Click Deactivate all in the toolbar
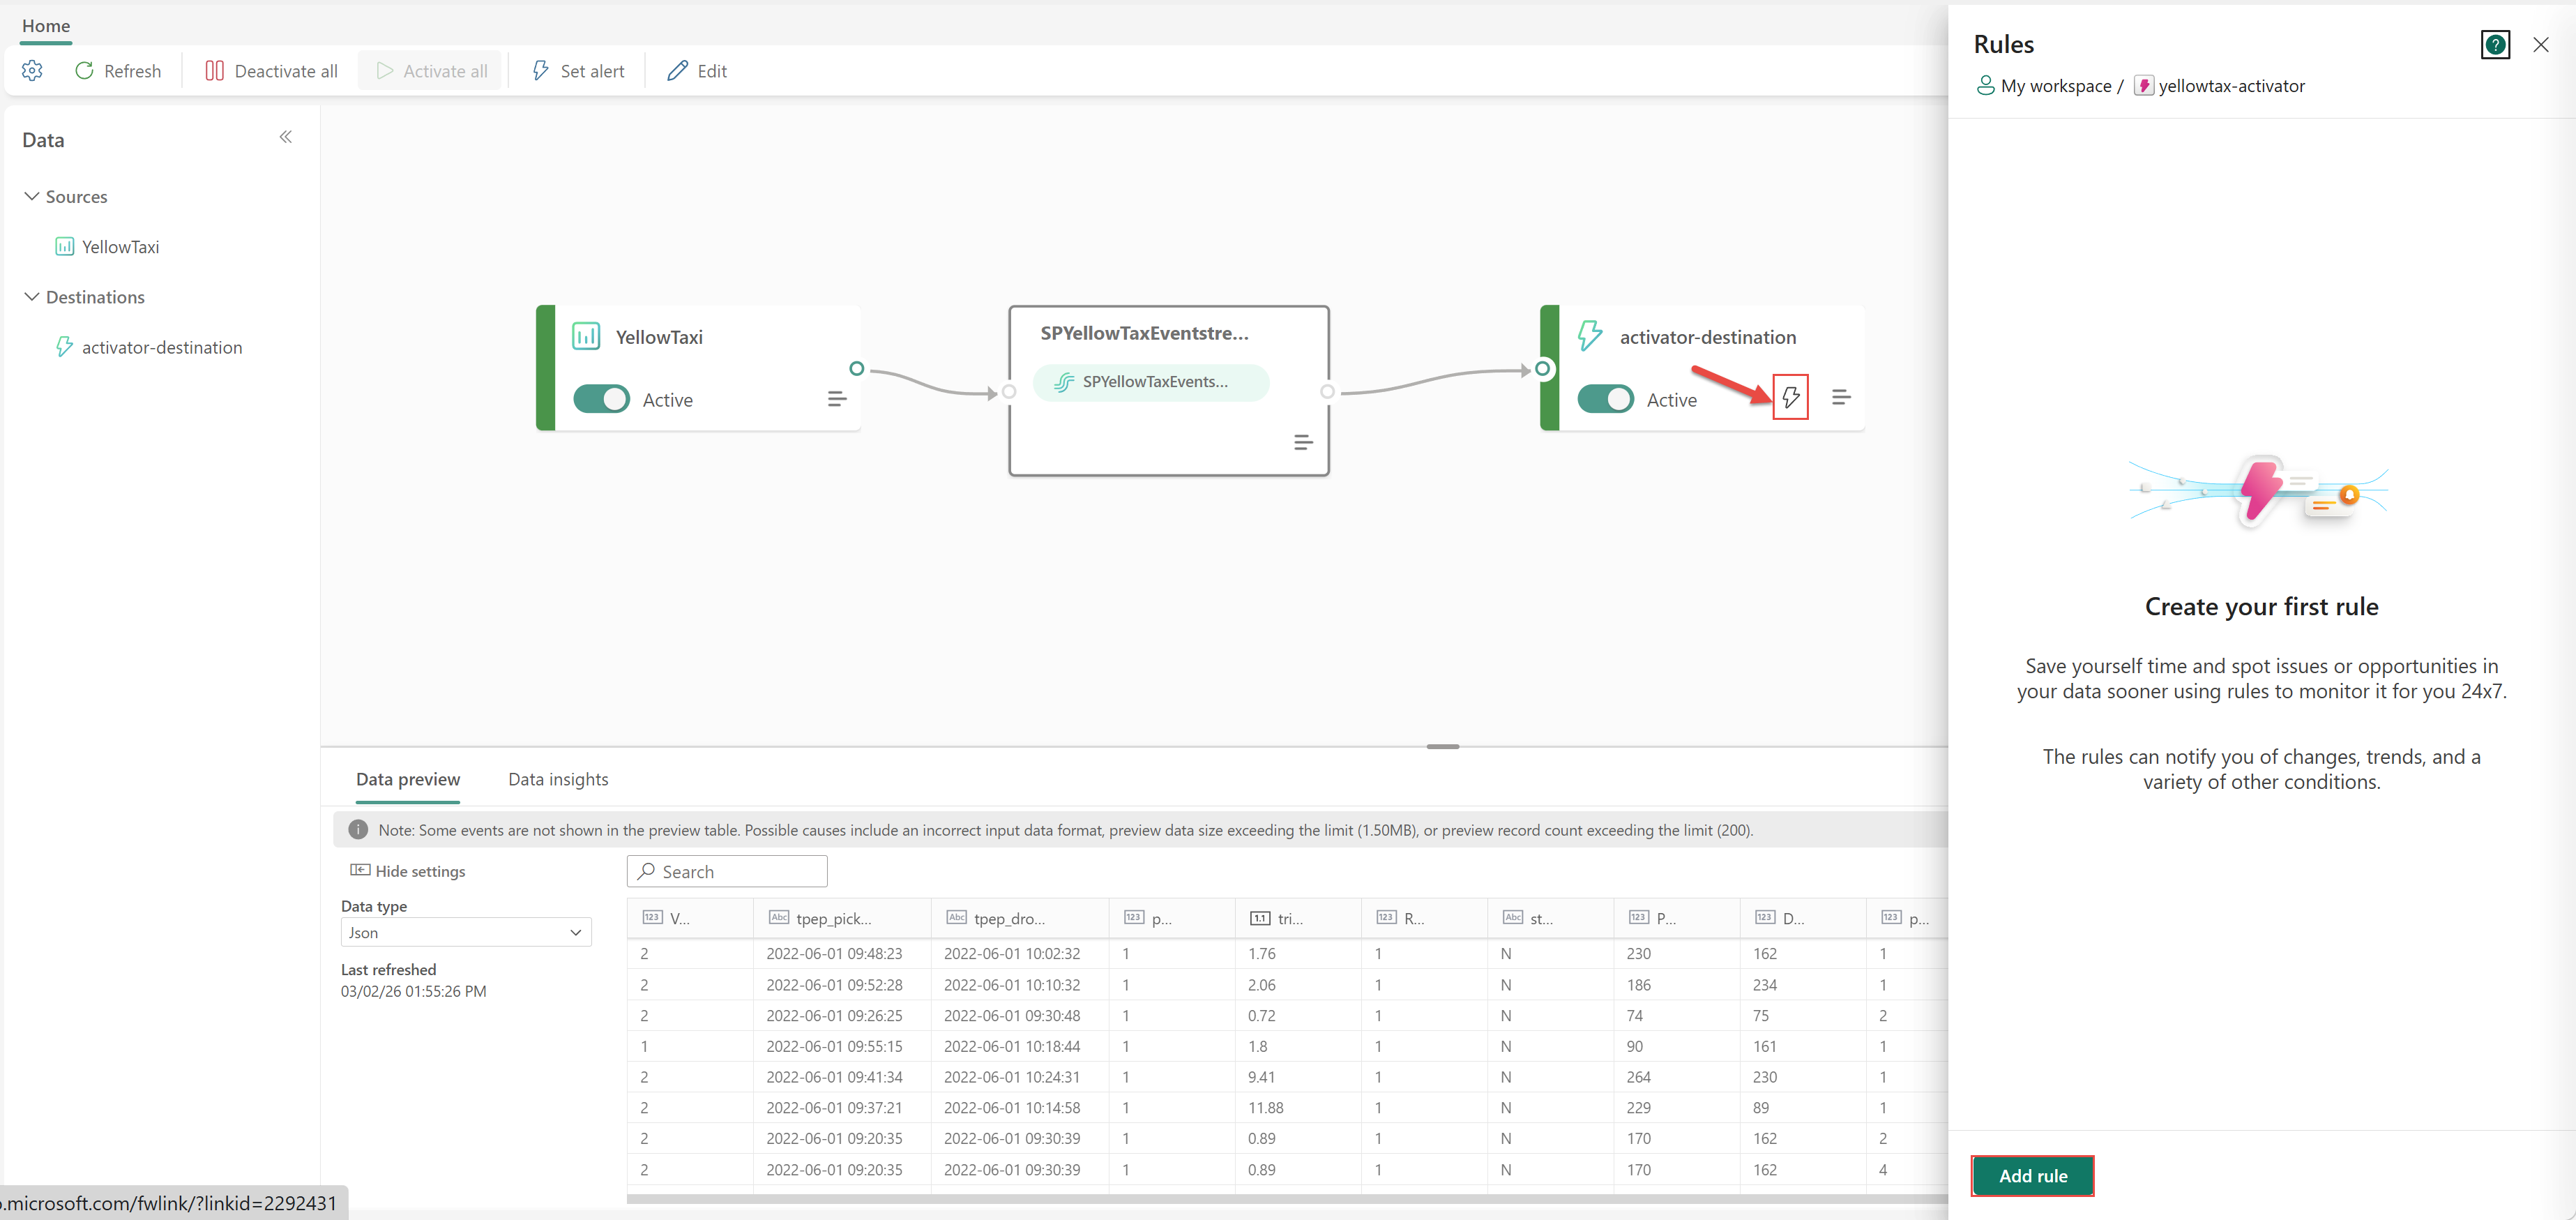Viewport: 2576px width, 1220px height. point(271,71)
